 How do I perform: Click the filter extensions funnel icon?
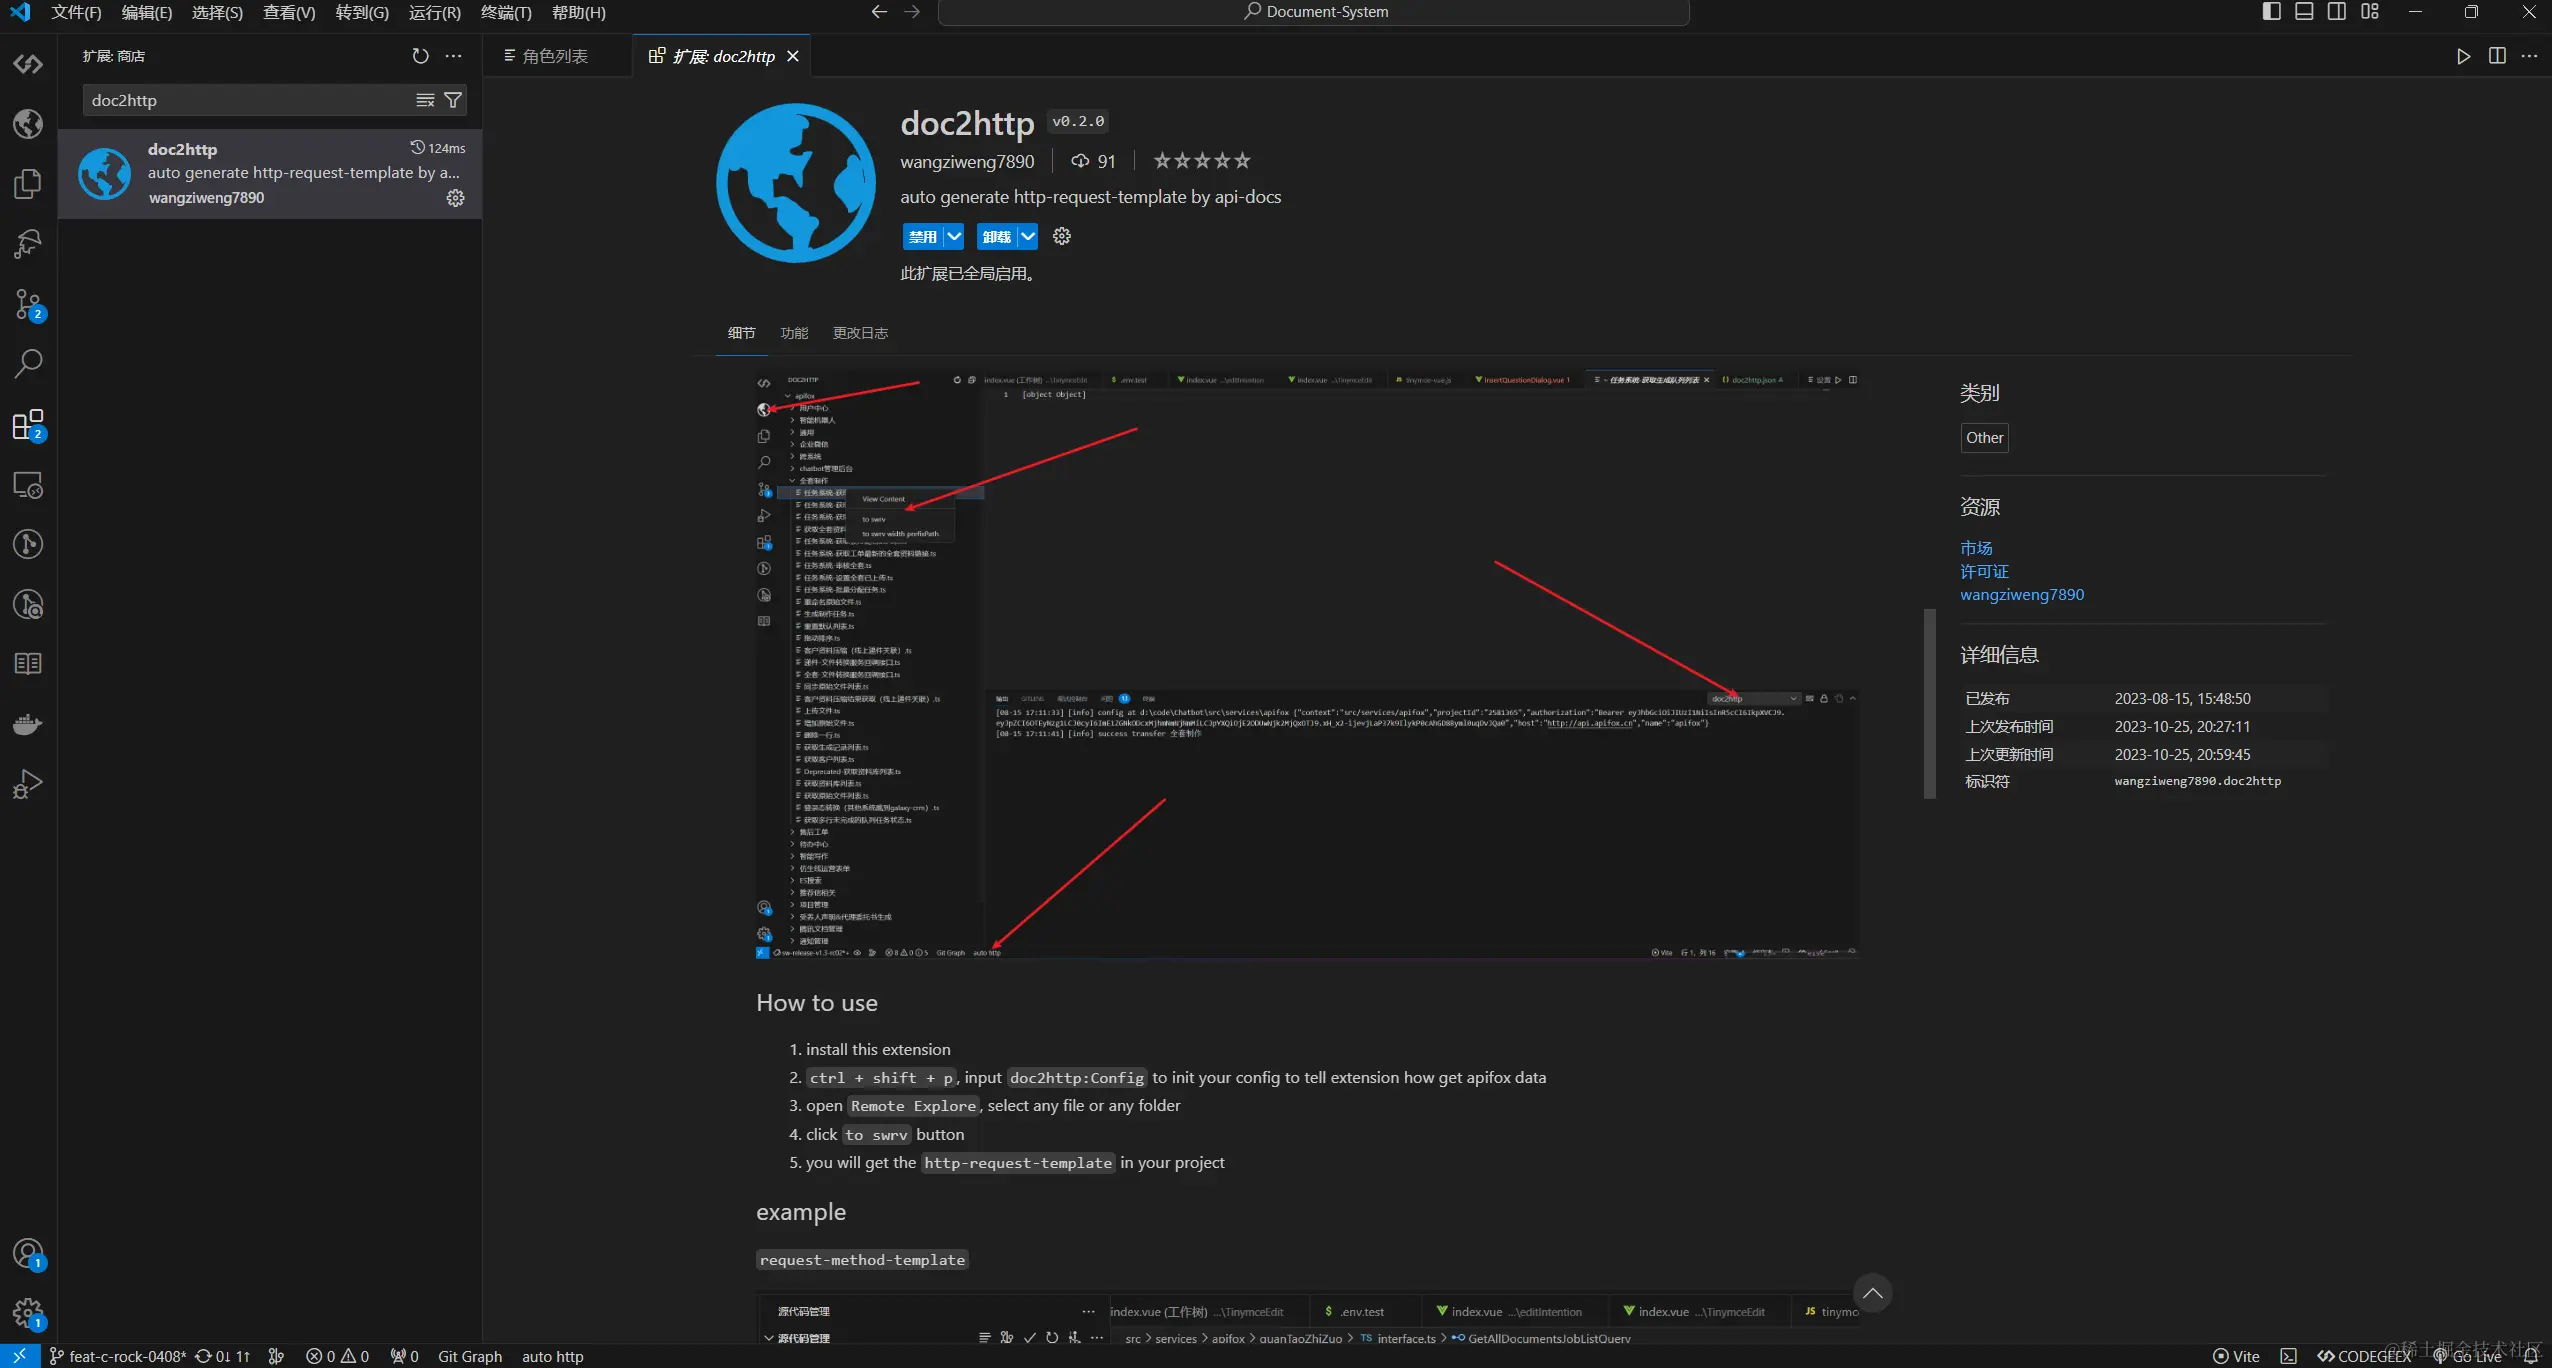click(x=453, y=100)
